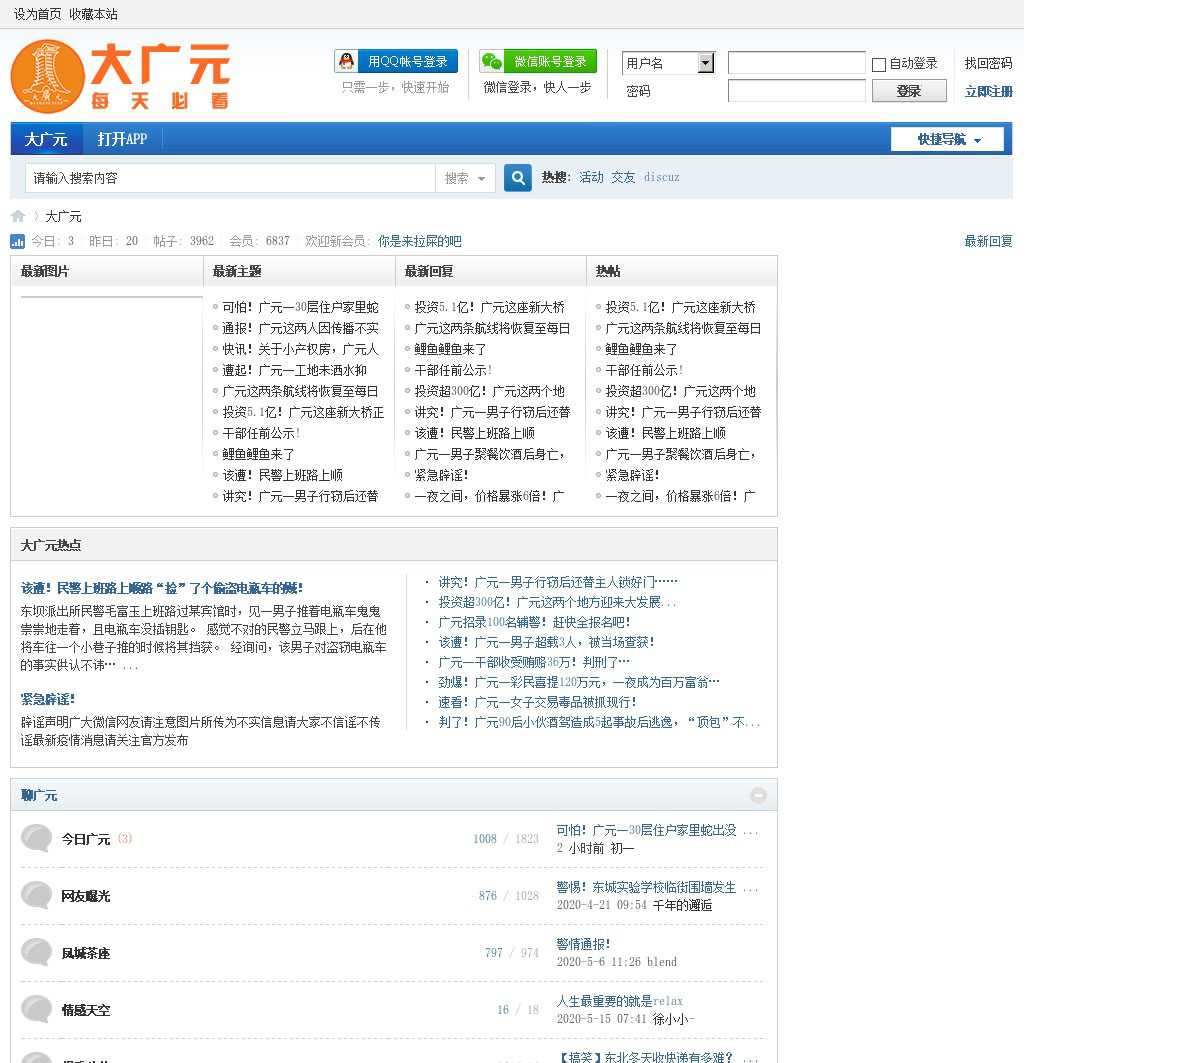Open the 网友曝光 forum bubble icon
1200x1063 pixels.
[x=37, y=895]
